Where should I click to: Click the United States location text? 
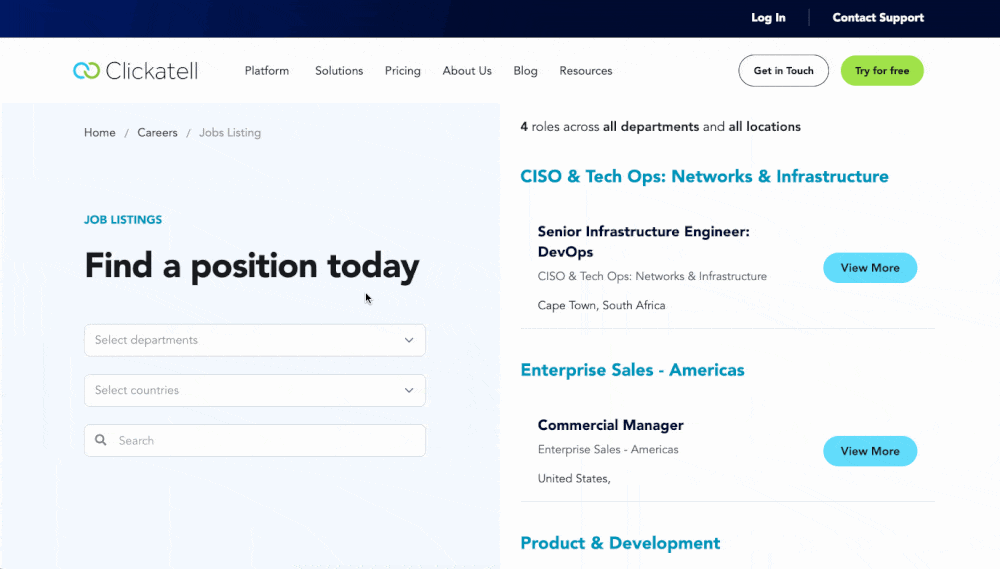(574, 478)
